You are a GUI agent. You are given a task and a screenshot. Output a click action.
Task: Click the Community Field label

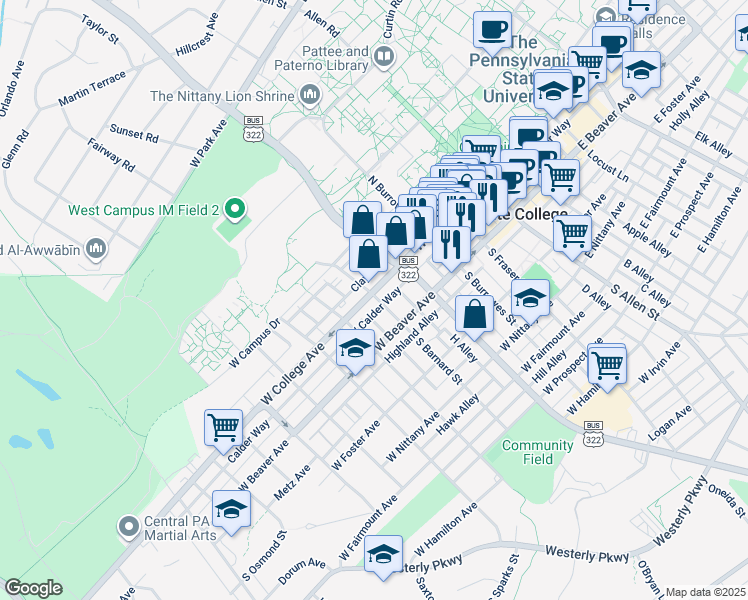tap(540, 452)
